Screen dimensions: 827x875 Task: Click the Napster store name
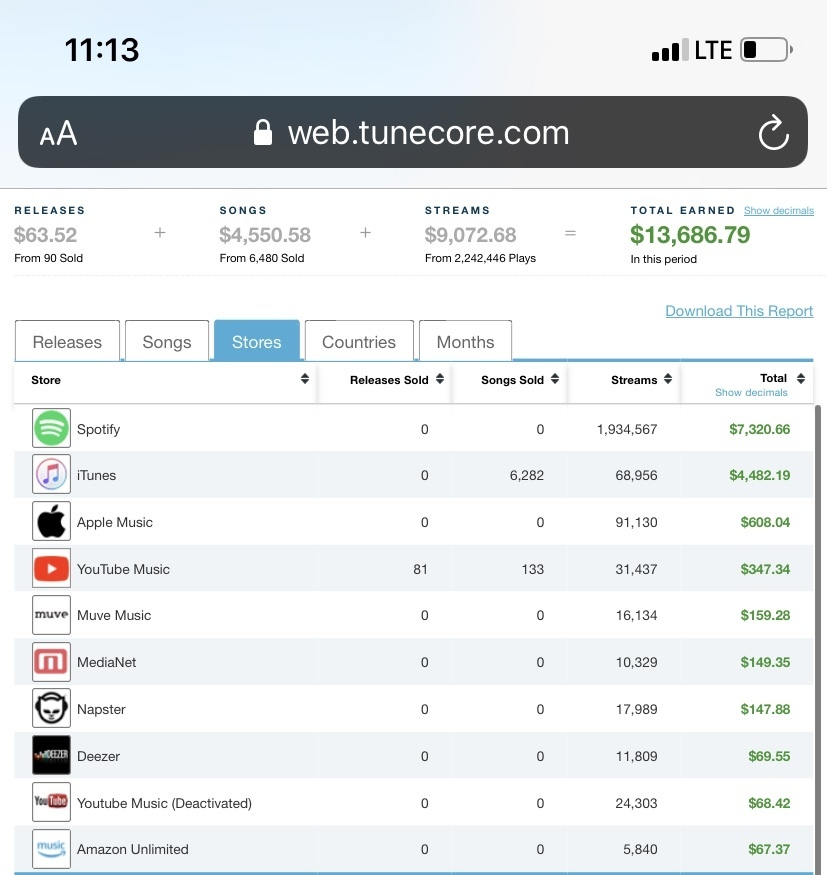pyautogui.click(x=101, y=709)
